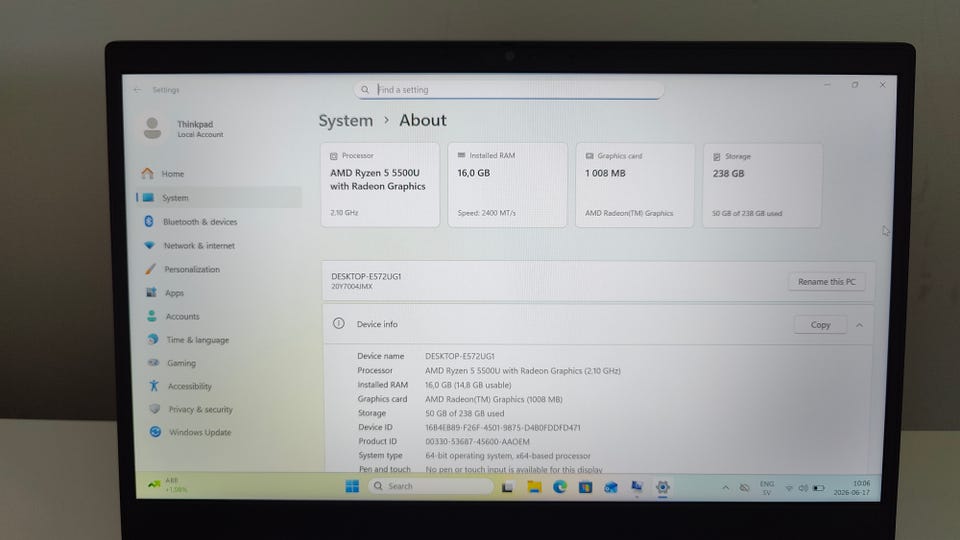Click the Accessibility figure icon
Image resolution: width=960 pixels, height=540 pixels.
tap(154, 386)
